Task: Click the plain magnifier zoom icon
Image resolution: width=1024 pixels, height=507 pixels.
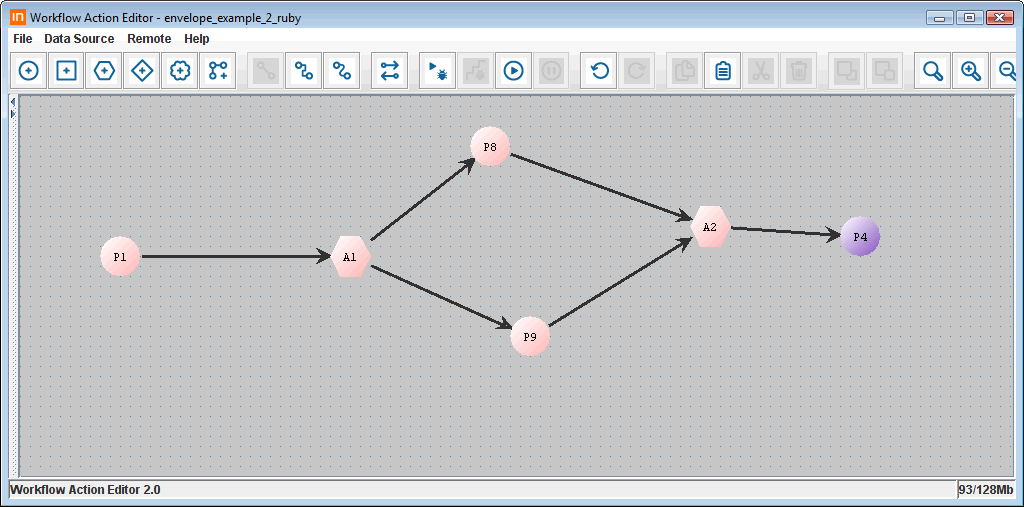Action: [x=933, y=71]
